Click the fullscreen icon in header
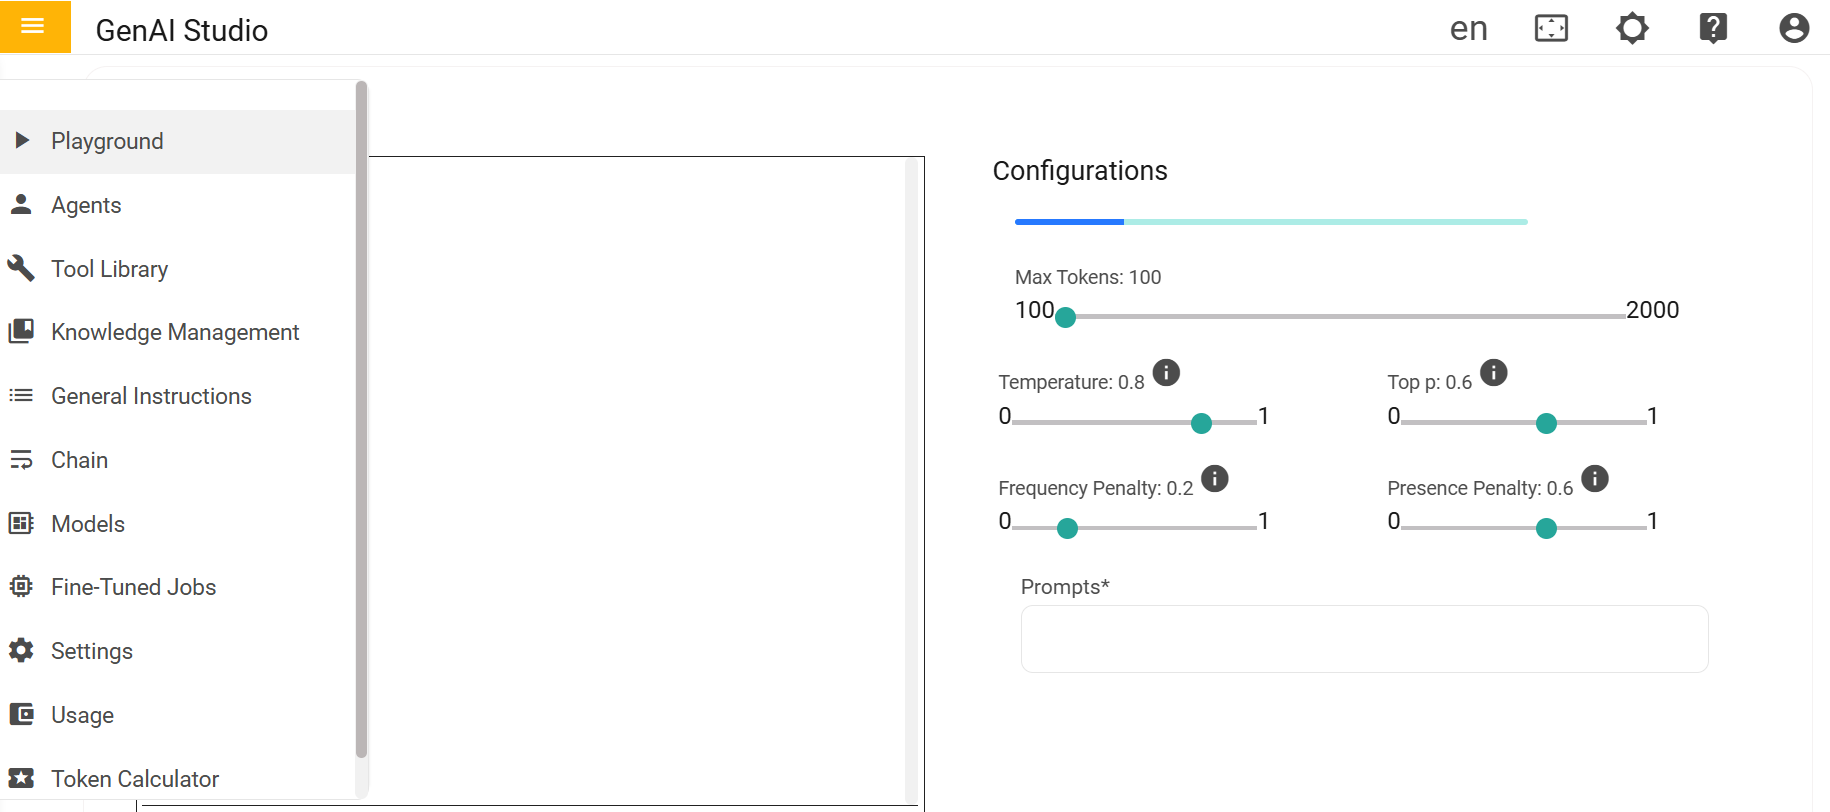This screenshot has width=1830, height=812. pyautogui.click(x=1551, y=28)
